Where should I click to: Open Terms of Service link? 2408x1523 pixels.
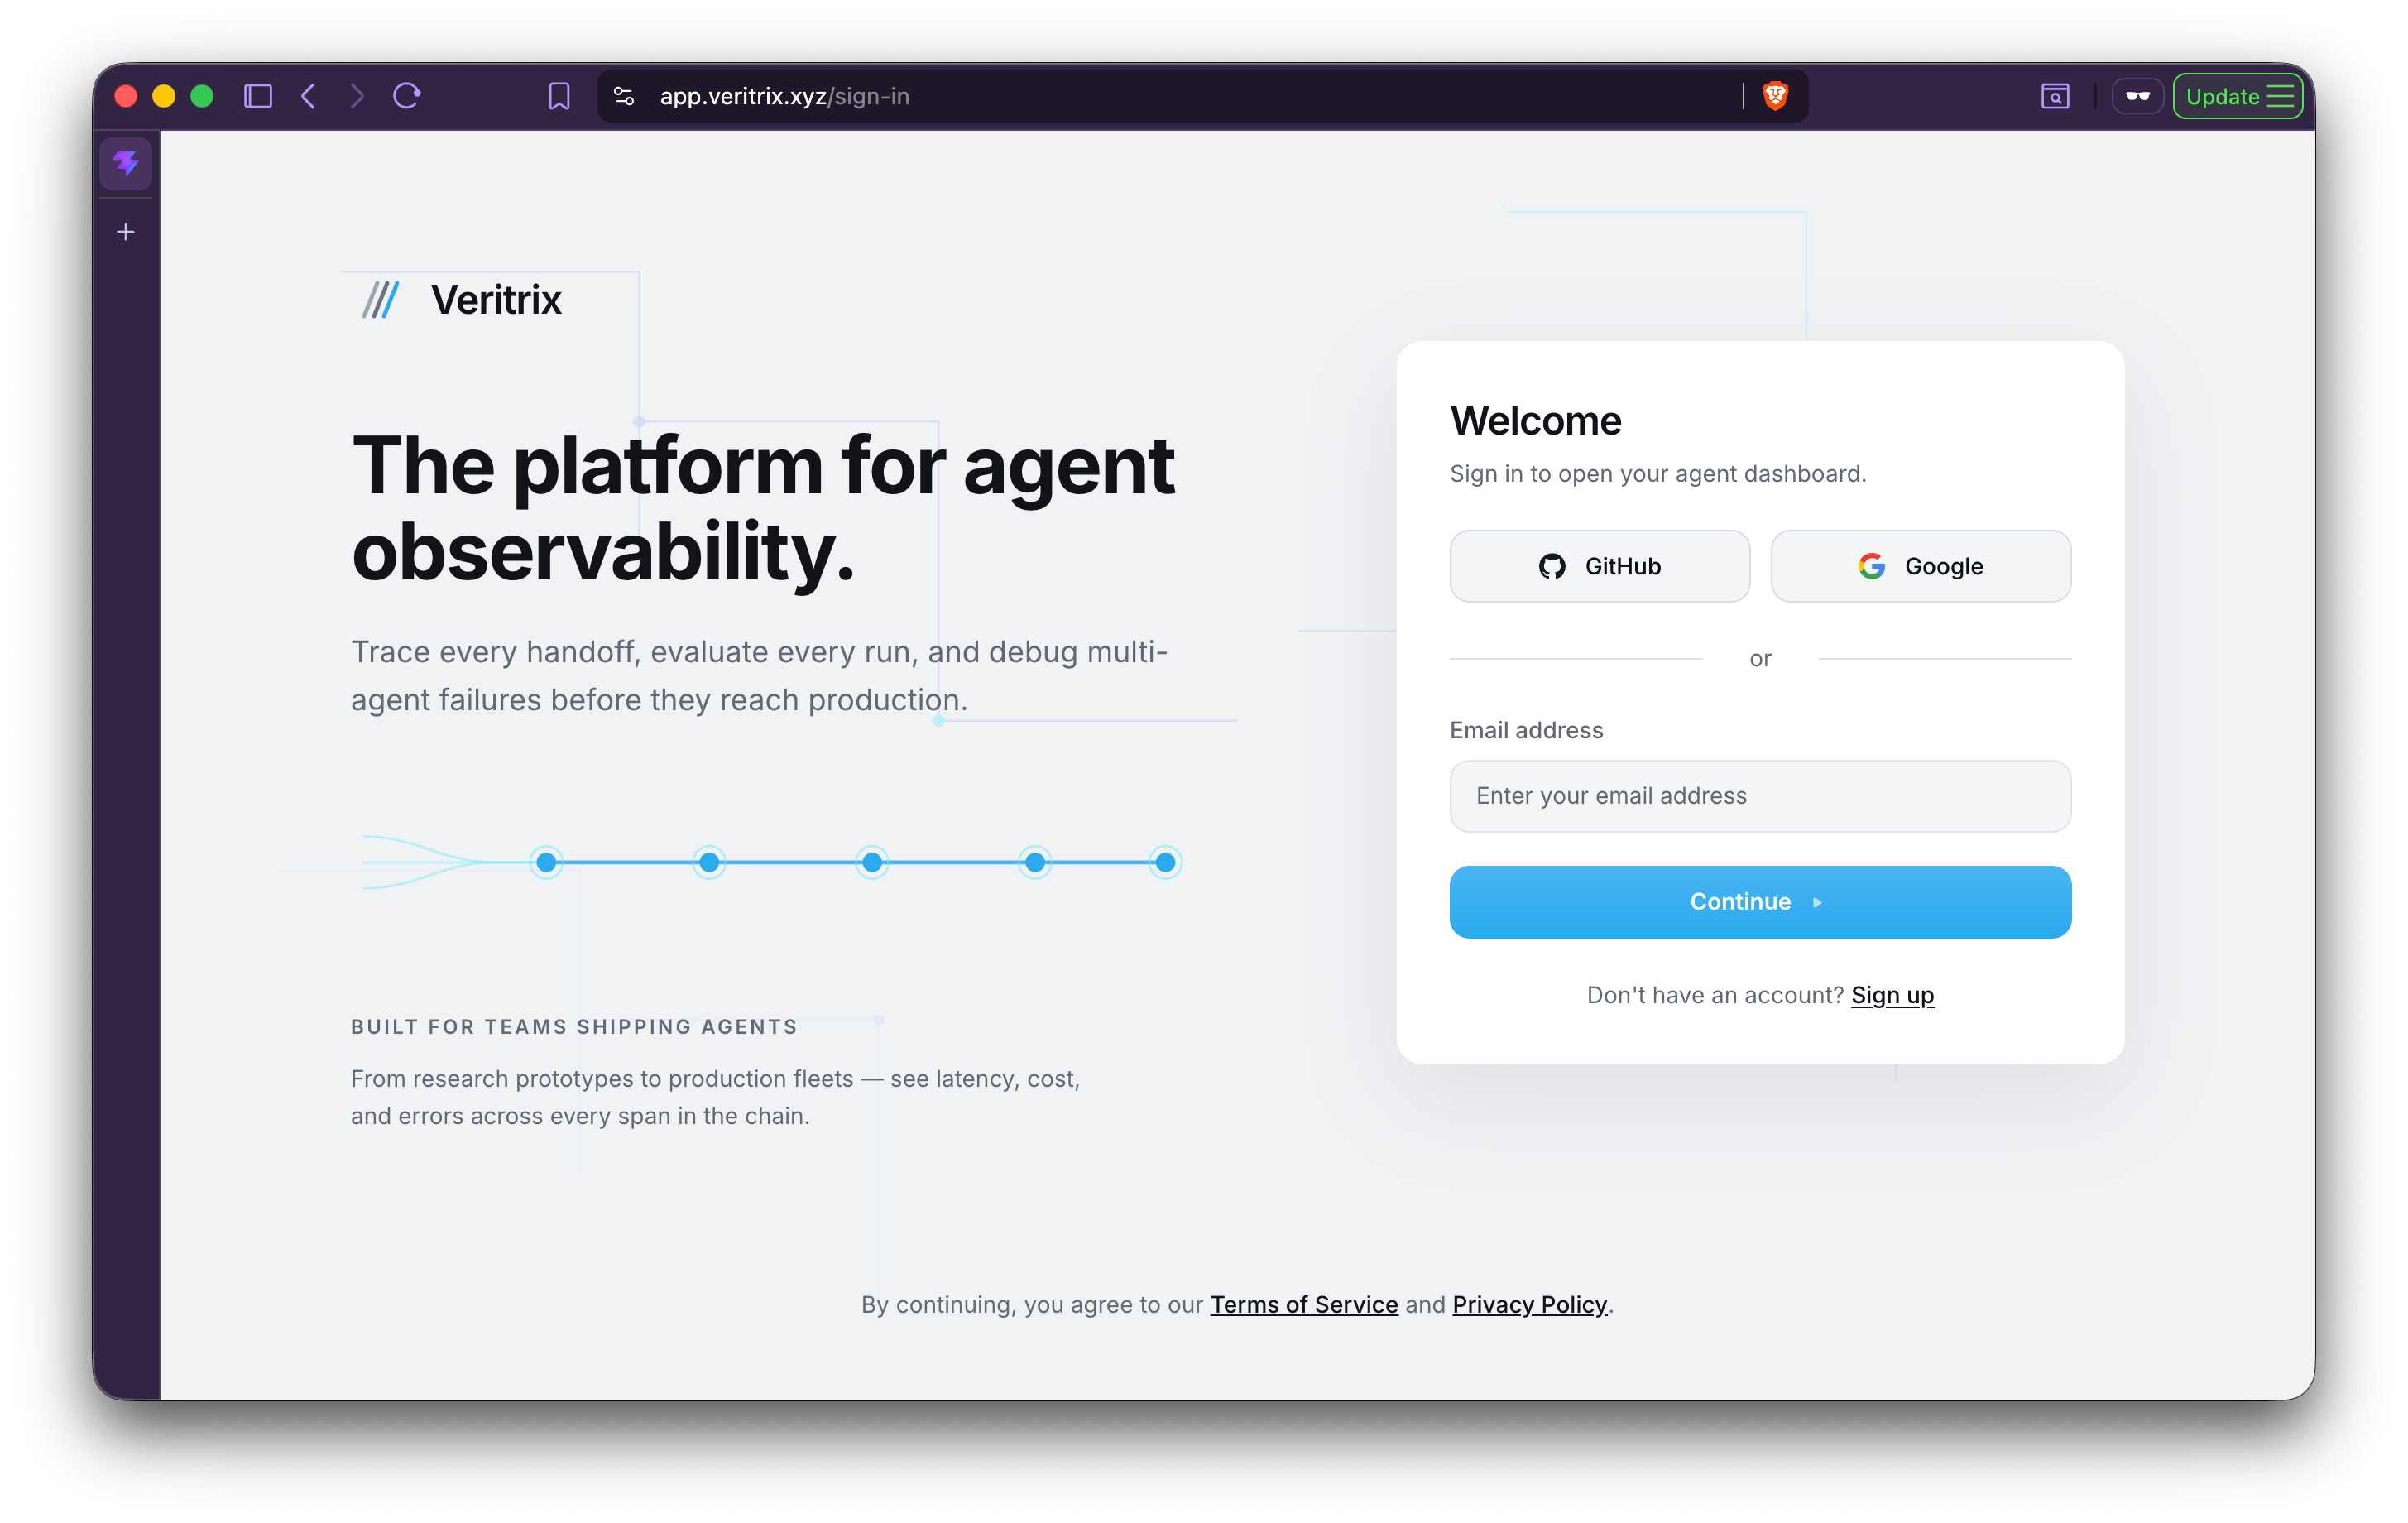click(x=1304, y=1304)
